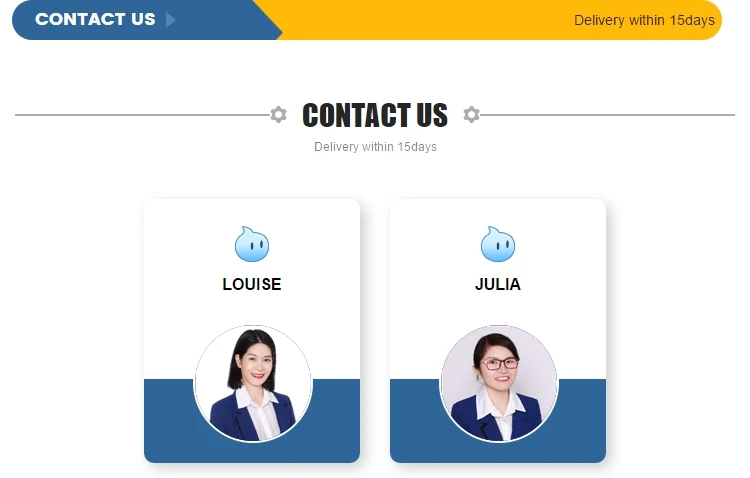The image size is (750, 478).
Task: Click Delivery within 15days text in the yellow banner
Action: click(x=644, y=20)
